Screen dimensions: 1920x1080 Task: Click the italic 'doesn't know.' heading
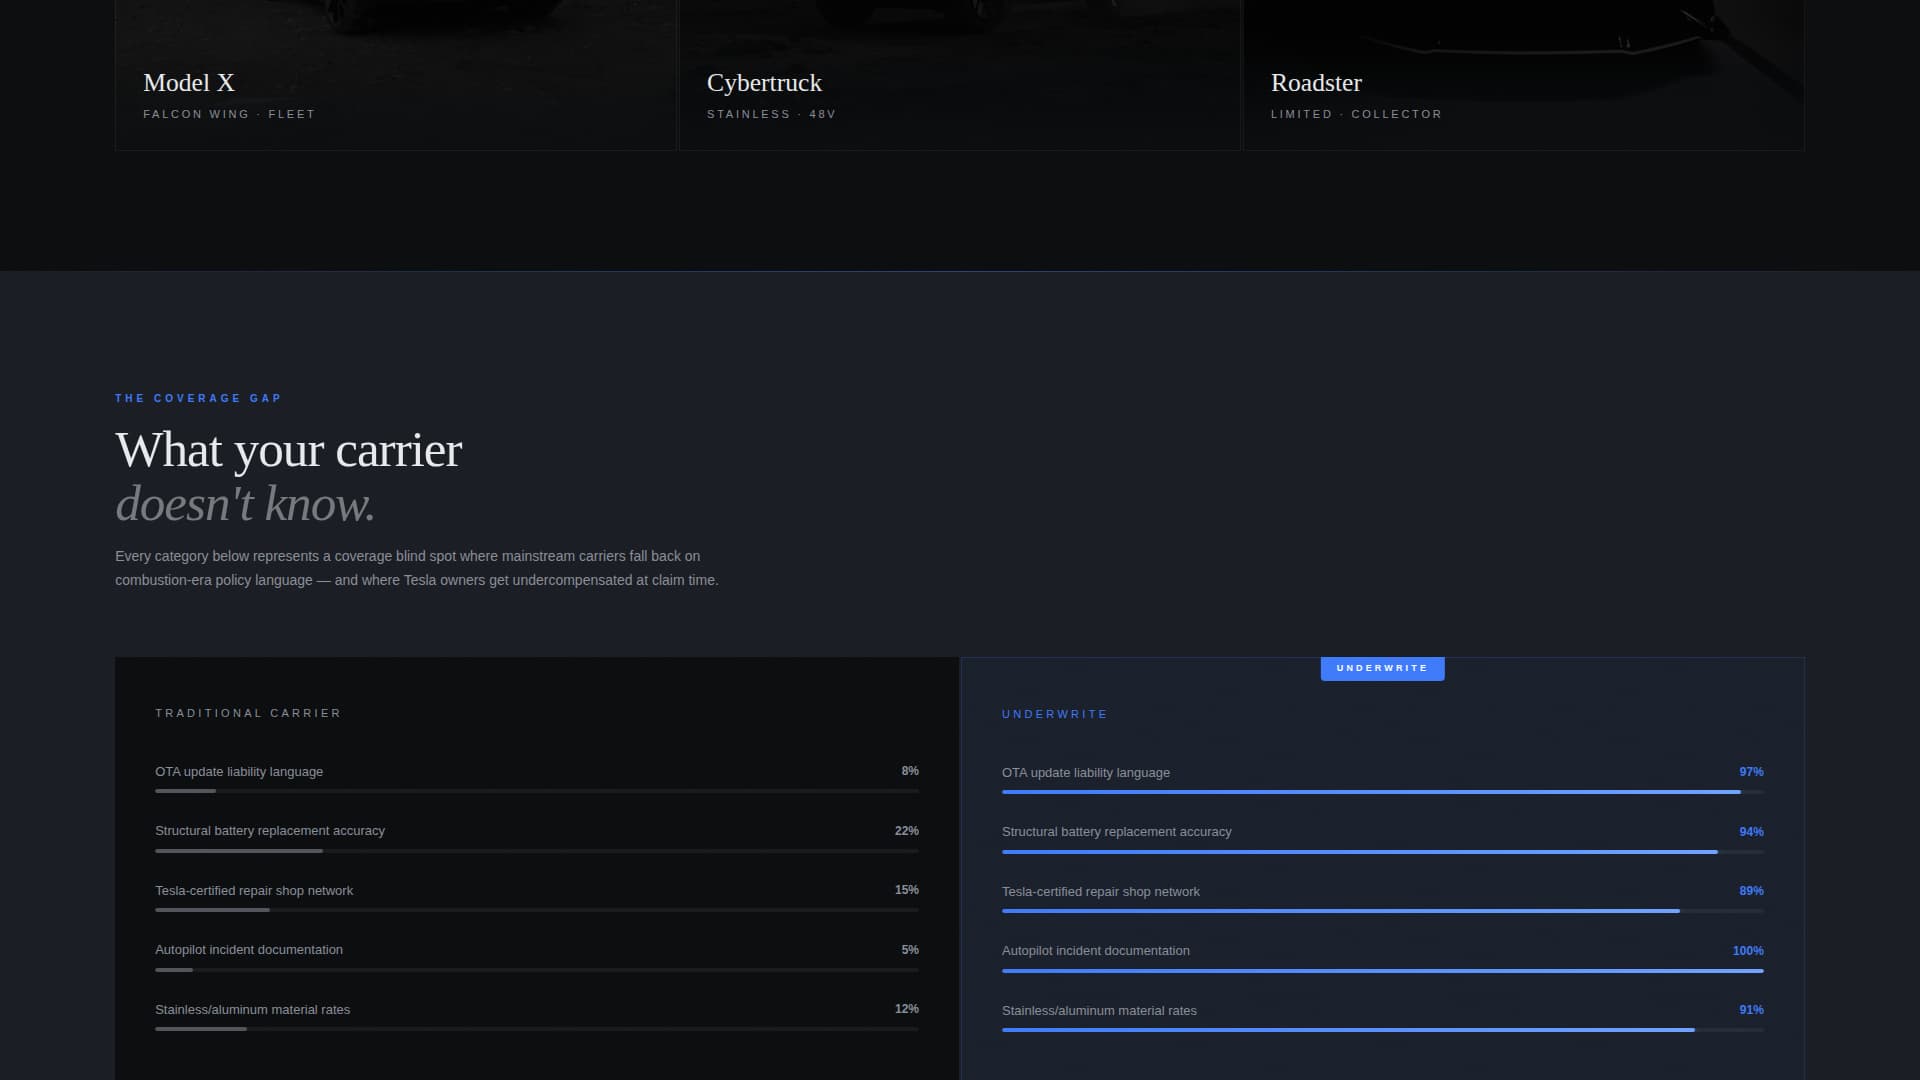tap(245, 504)
